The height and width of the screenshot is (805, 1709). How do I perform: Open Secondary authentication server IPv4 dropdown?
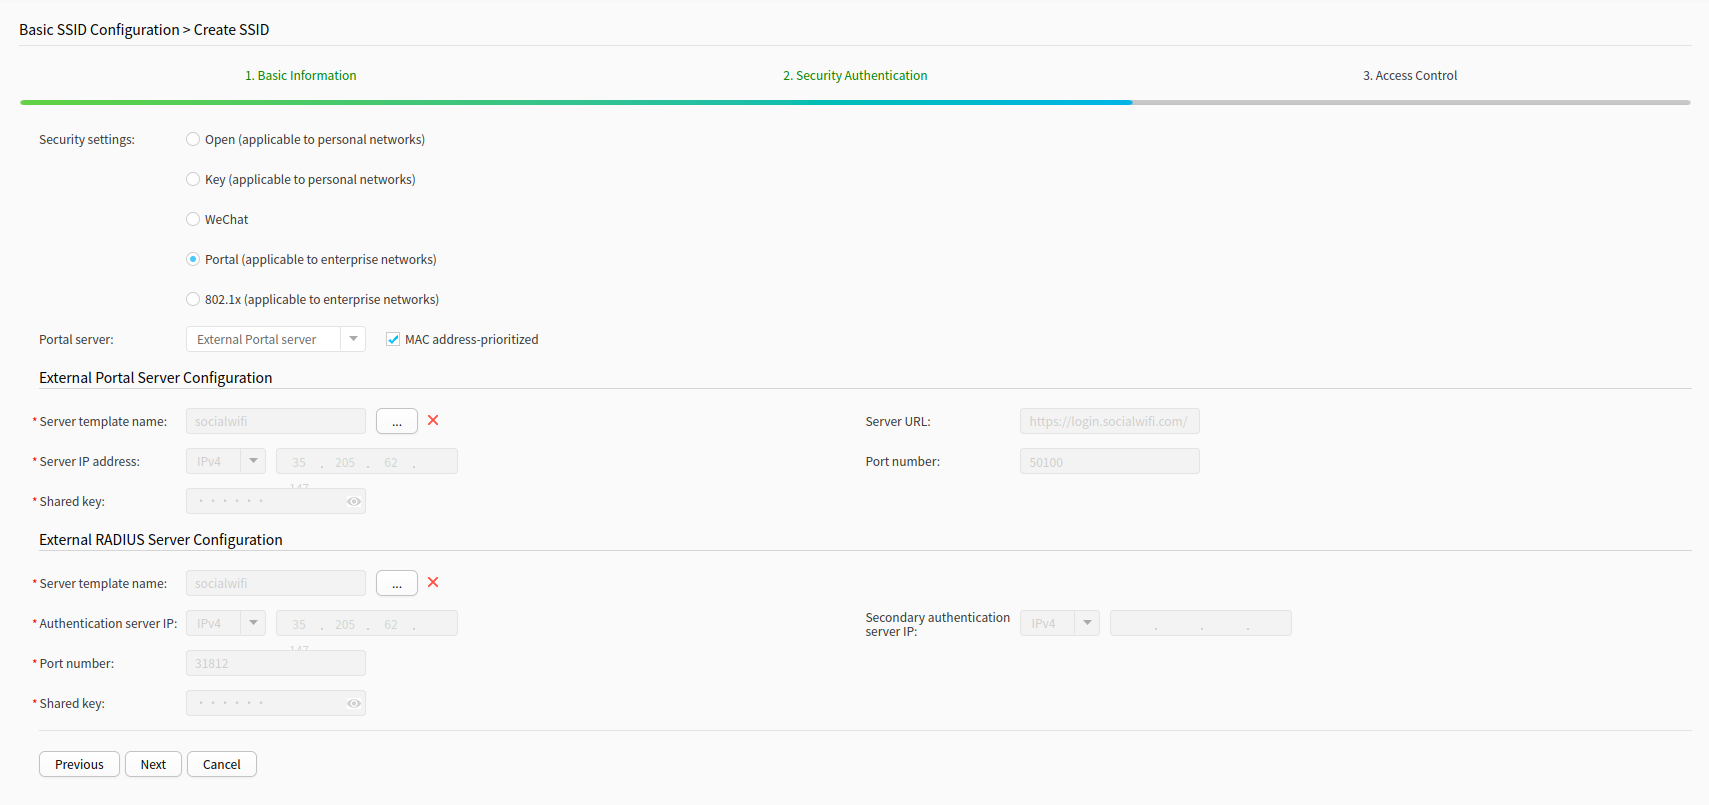click(x=1087, y=624)
